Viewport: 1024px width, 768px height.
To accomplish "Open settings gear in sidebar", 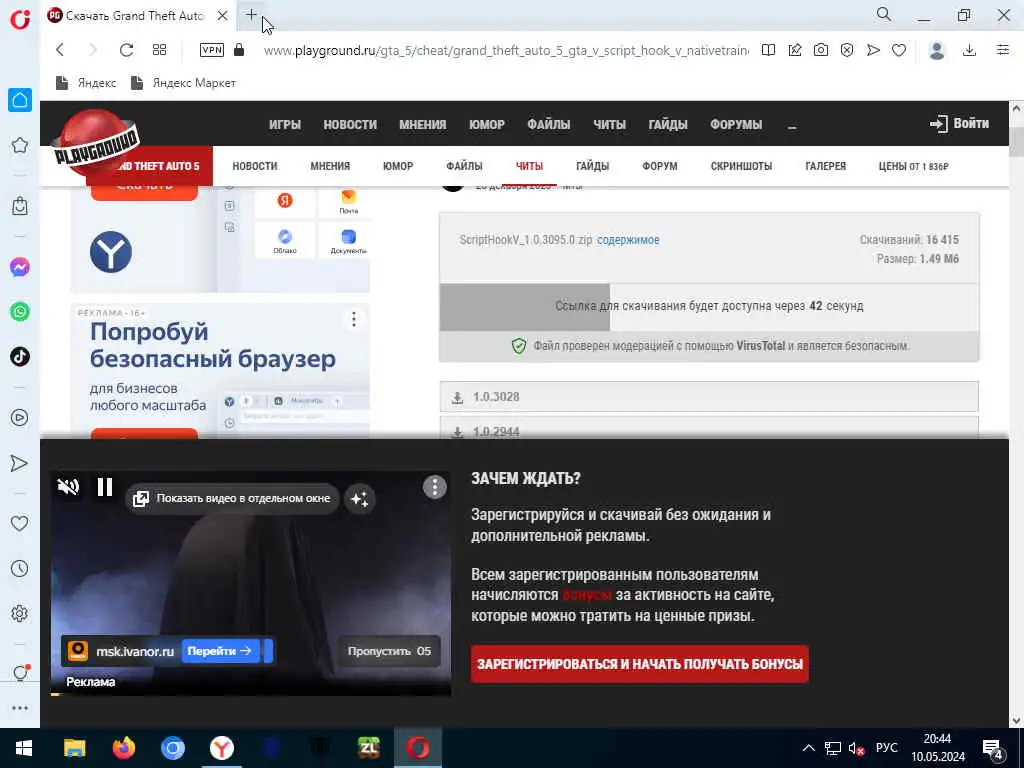I will [20, 613].
